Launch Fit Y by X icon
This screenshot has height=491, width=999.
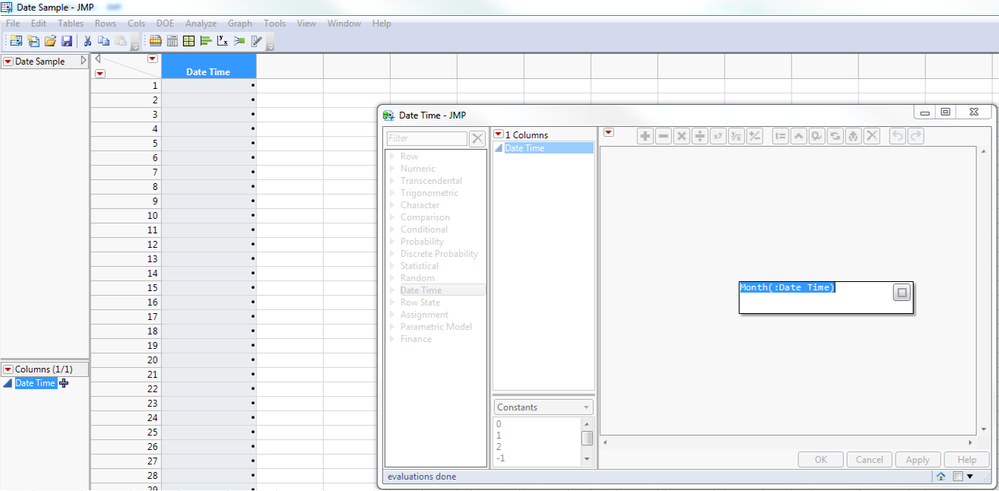click(x=222, y=41)
